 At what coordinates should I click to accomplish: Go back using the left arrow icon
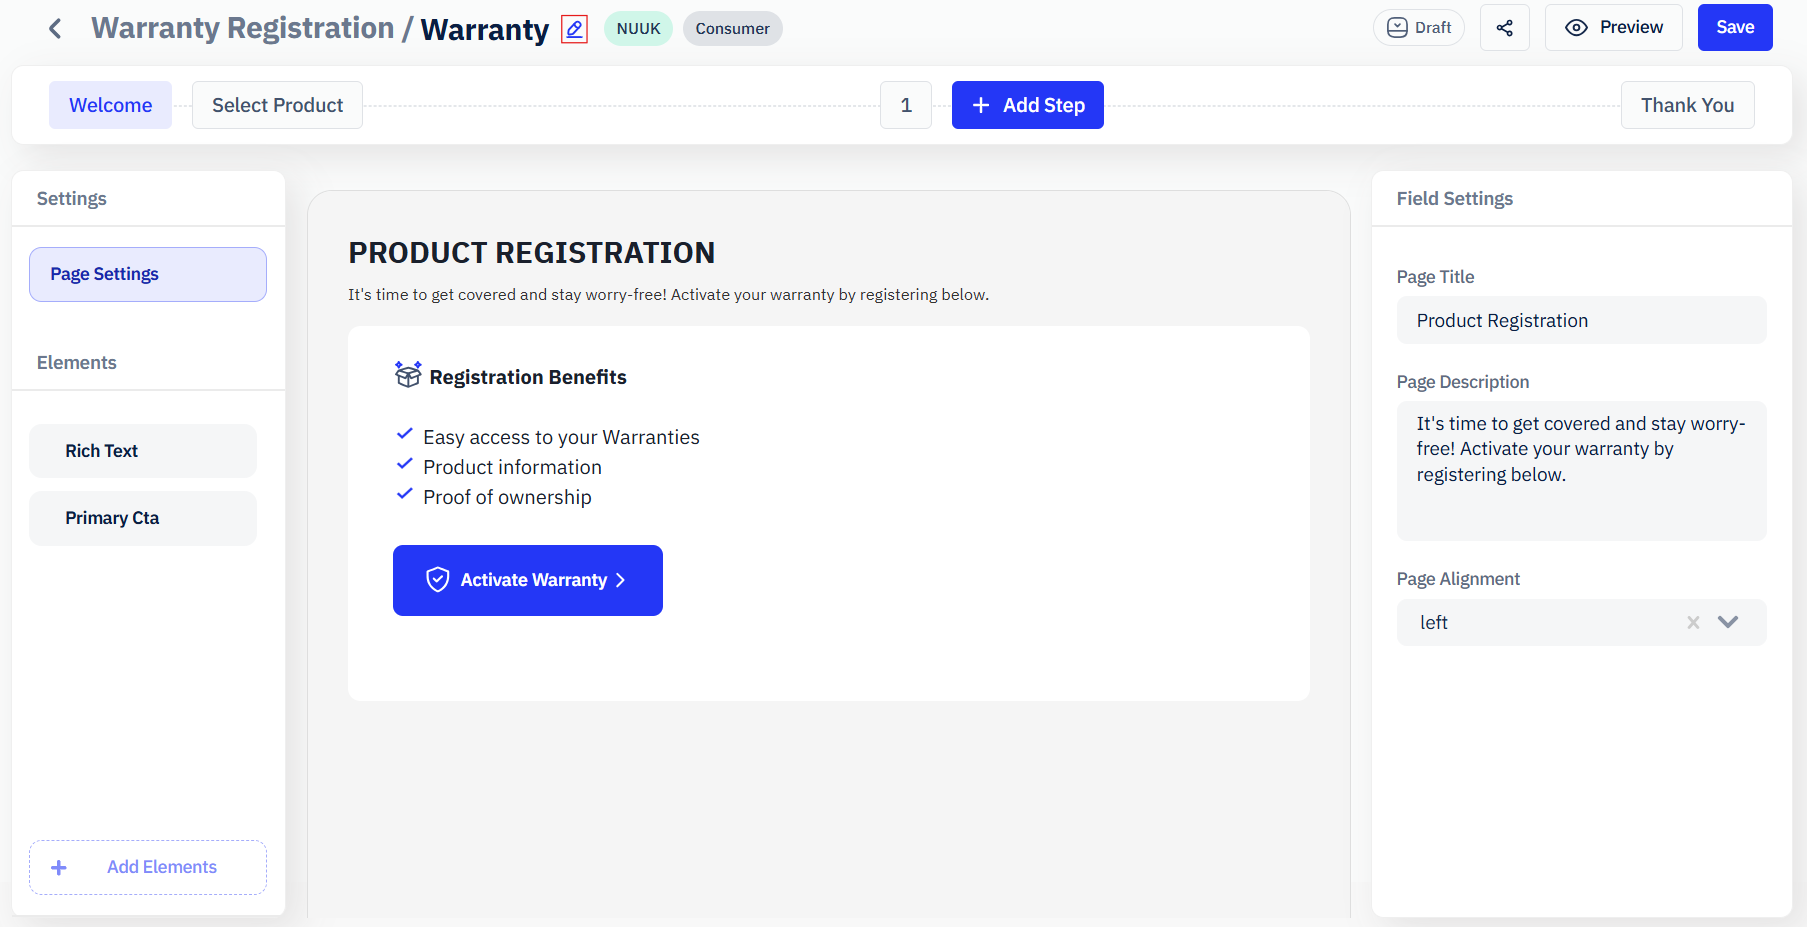click(x=56, y=29)
